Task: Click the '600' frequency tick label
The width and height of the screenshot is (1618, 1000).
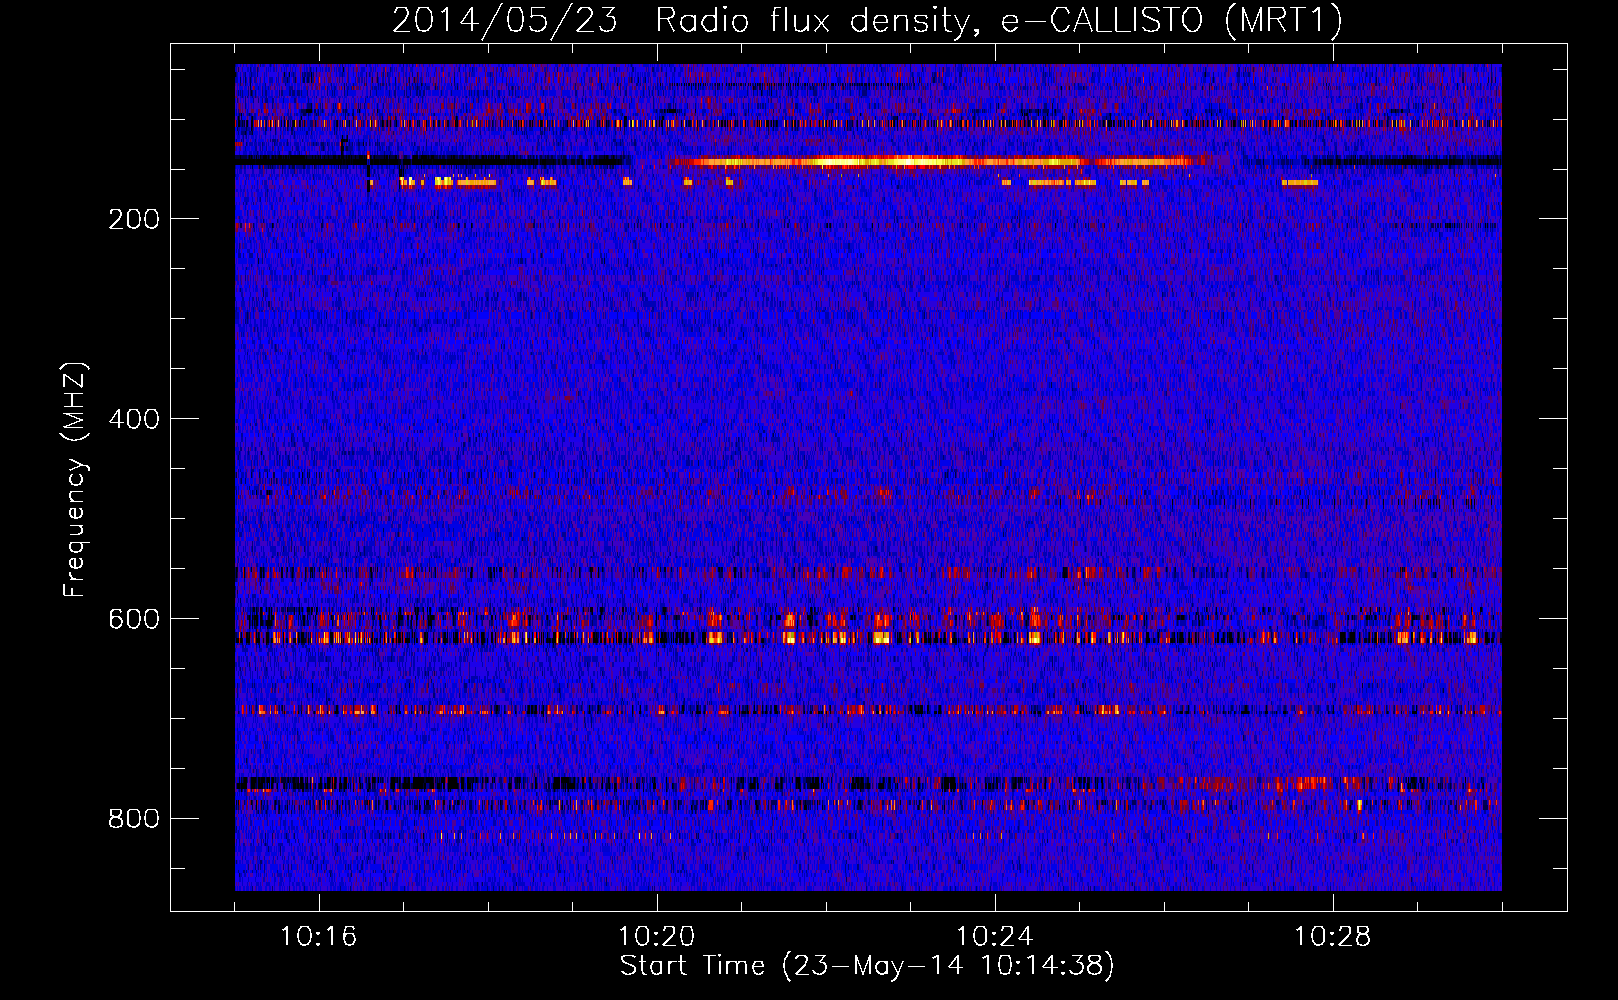Action: click(x=134, y=619)
